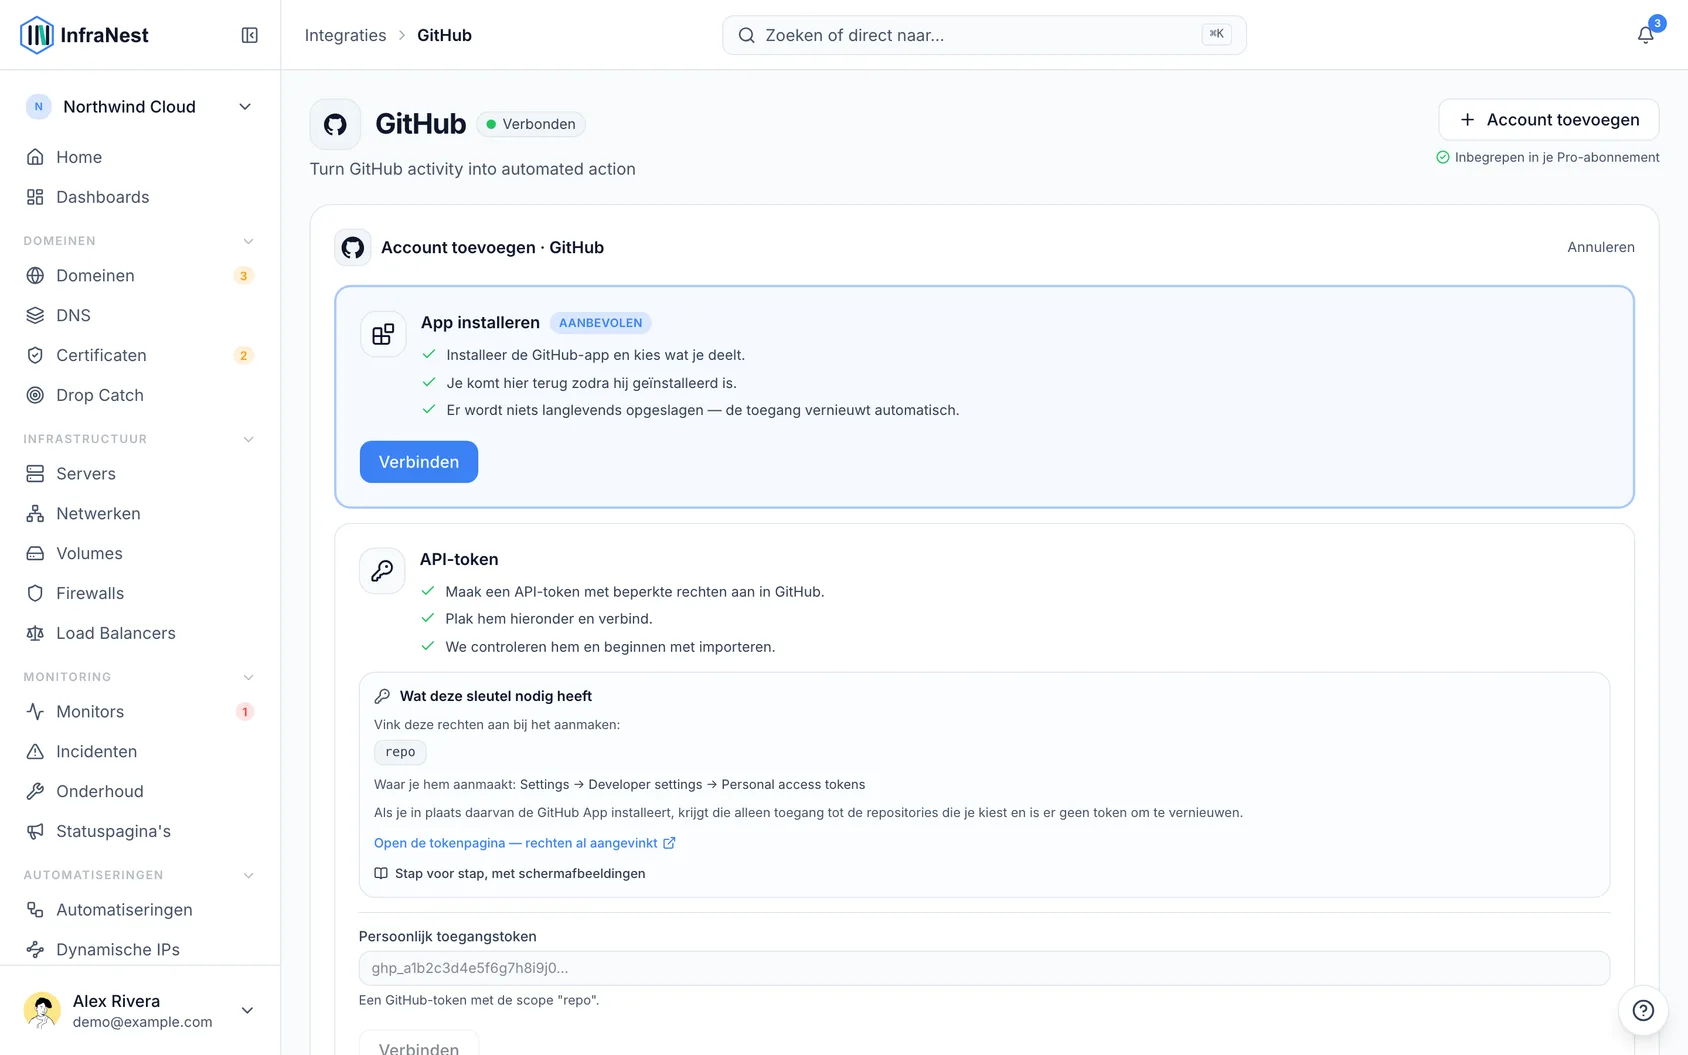Open the help question mark button
The image size is (1688, 1055).
pyautogui.click(x=1643, y=1010)
